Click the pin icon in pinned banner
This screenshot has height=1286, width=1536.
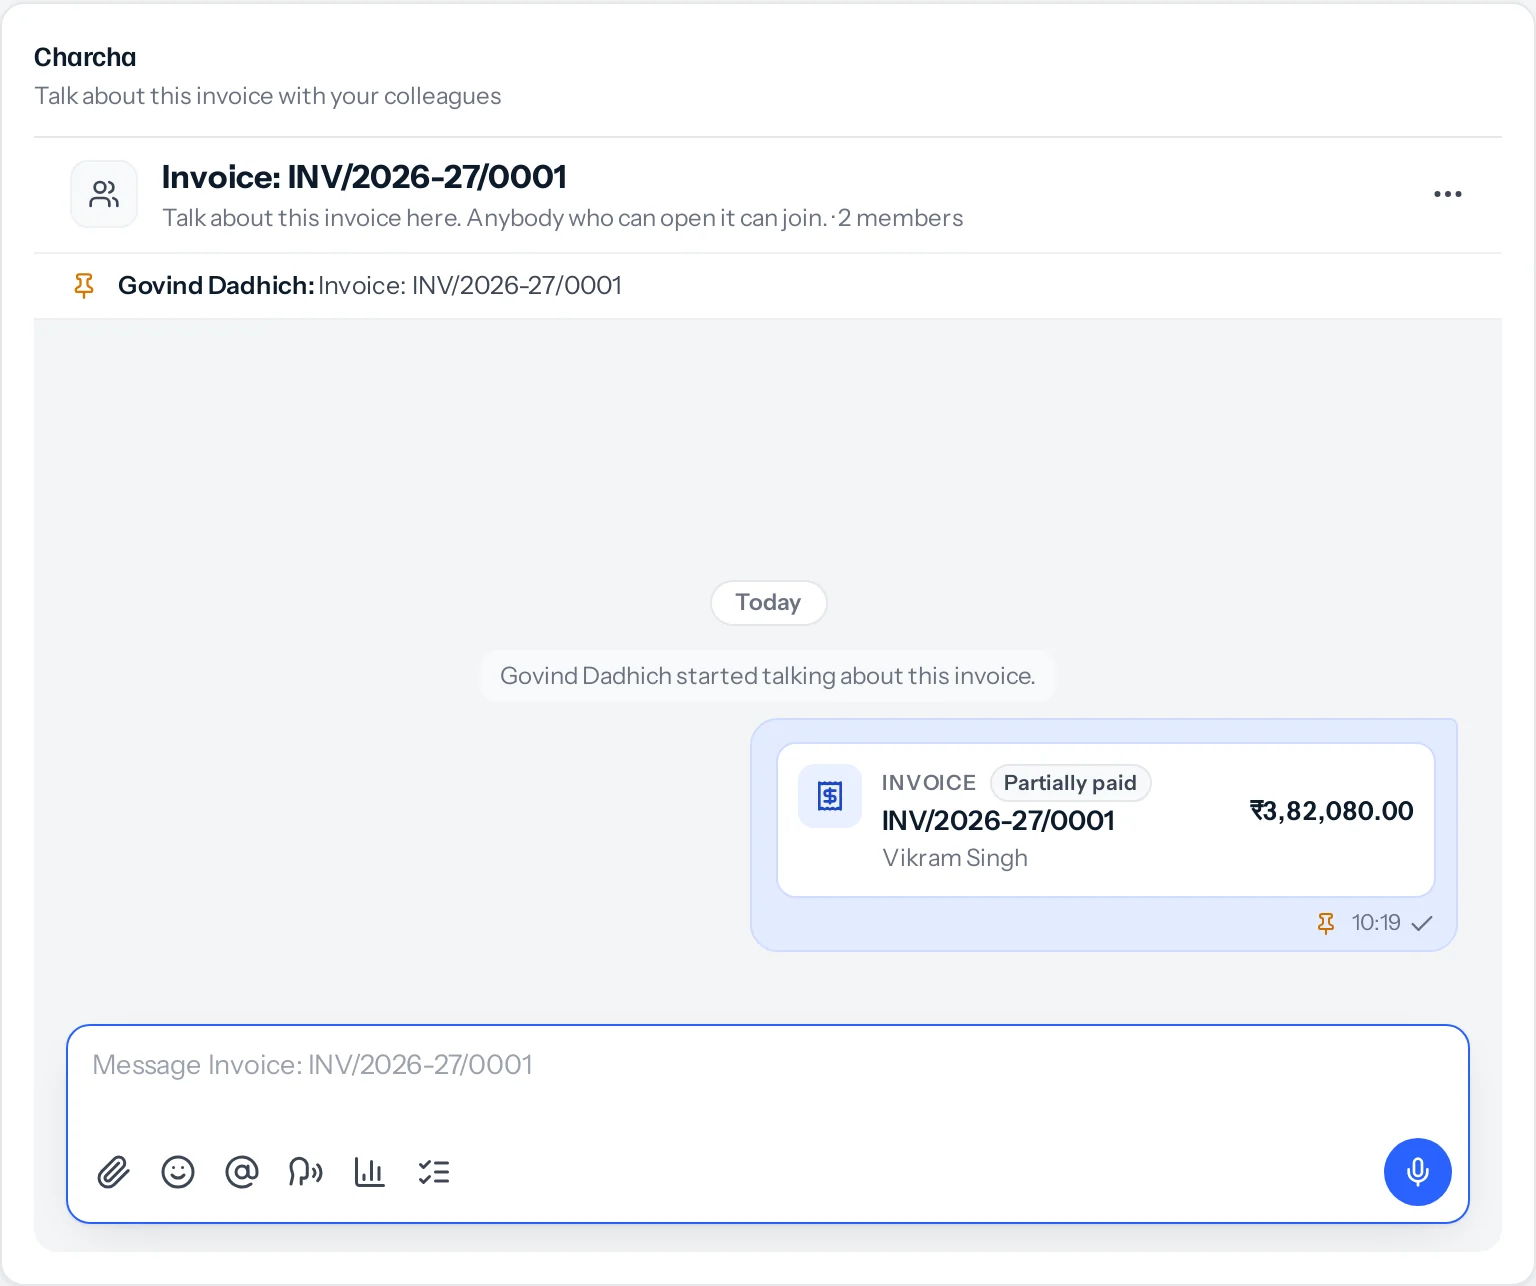coord(84,286)
